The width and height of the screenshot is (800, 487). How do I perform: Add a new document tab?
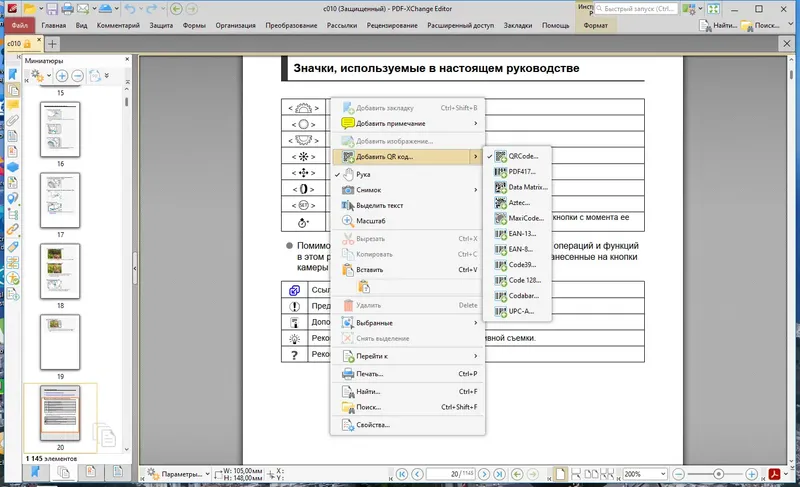[x=52, y=44]
